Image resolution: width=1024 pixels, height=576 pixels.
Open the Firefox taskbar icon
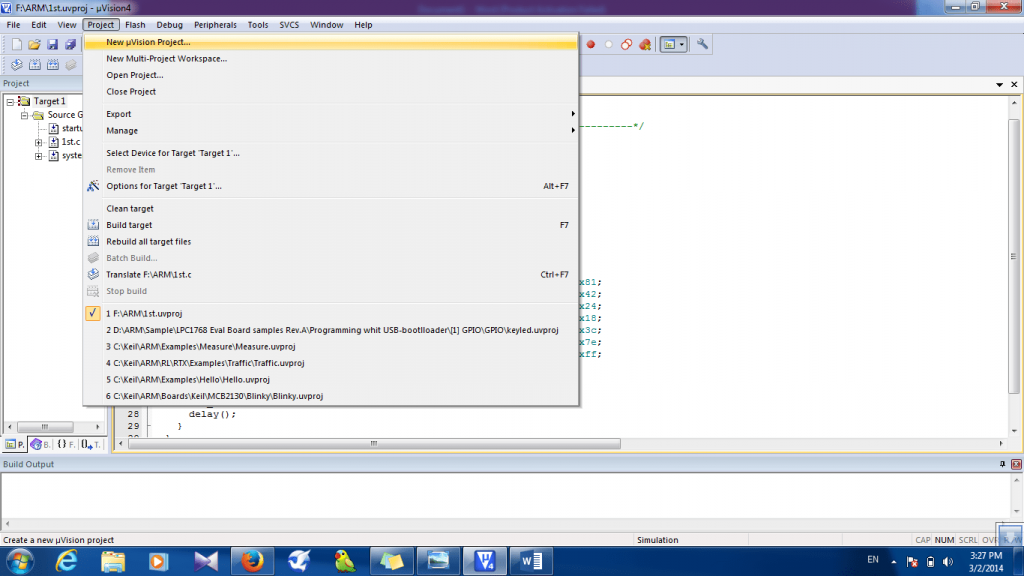252,561
